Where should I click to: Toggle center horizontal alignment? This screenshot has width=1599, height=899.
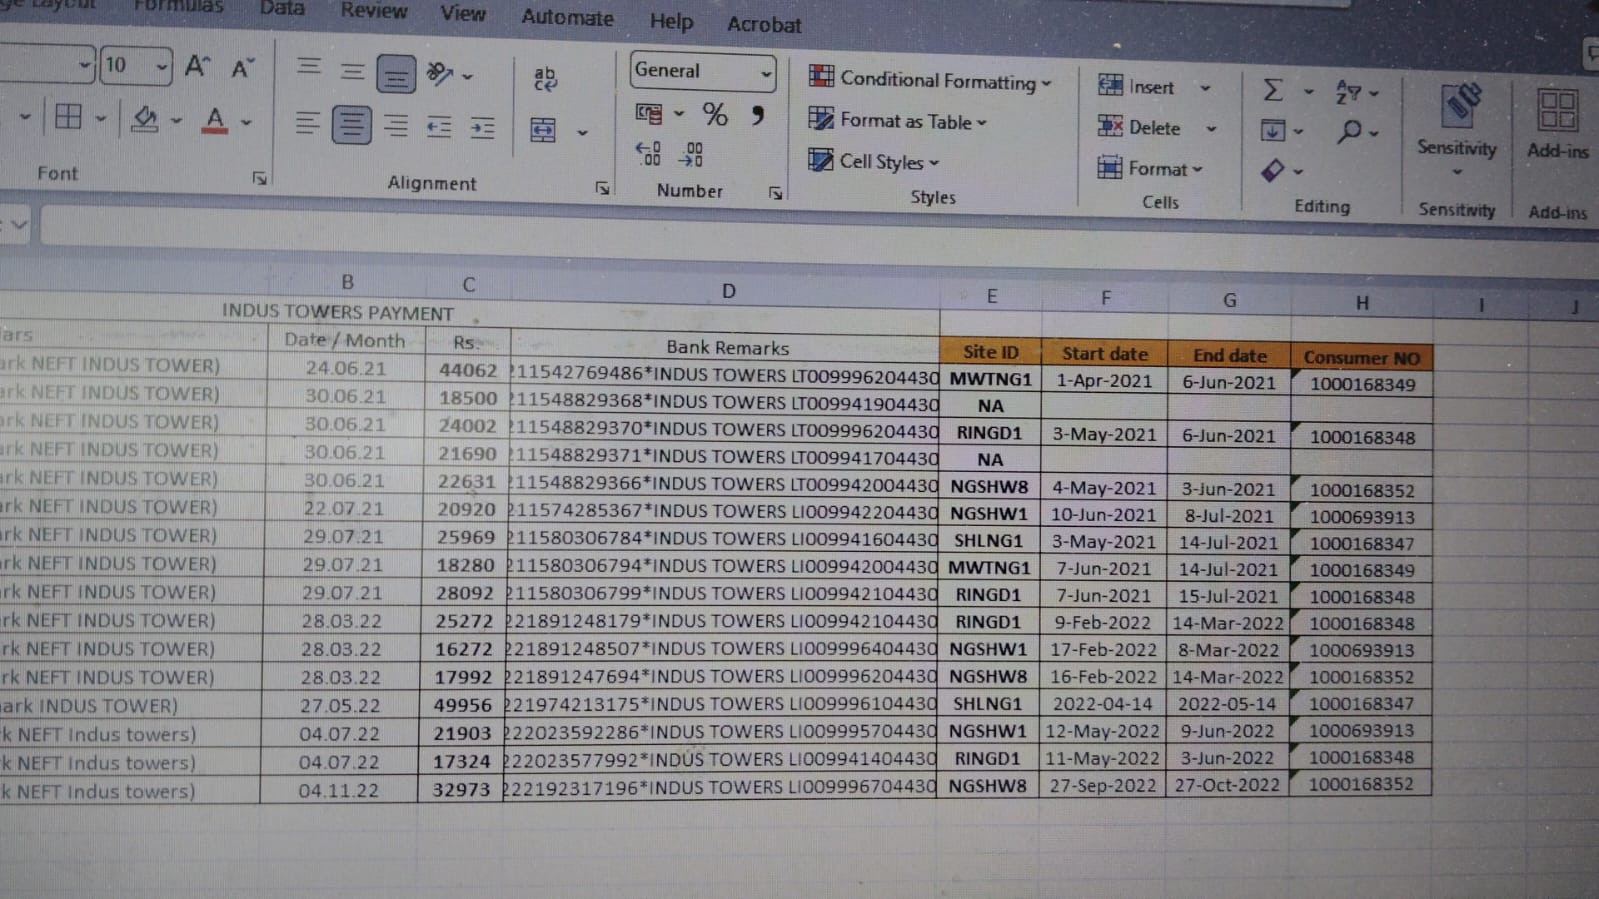click(351, 125)
